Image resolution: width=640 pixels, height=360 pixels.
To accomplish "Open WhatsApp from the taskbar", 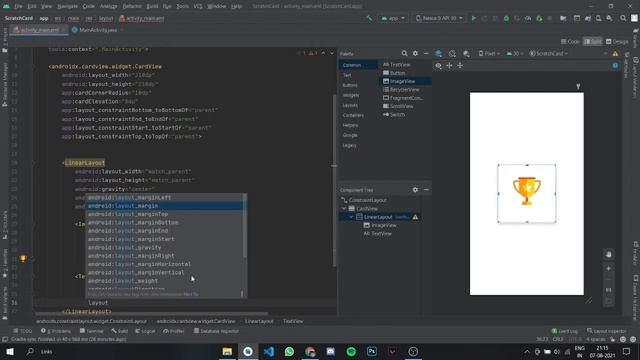I will coord(289,351).
